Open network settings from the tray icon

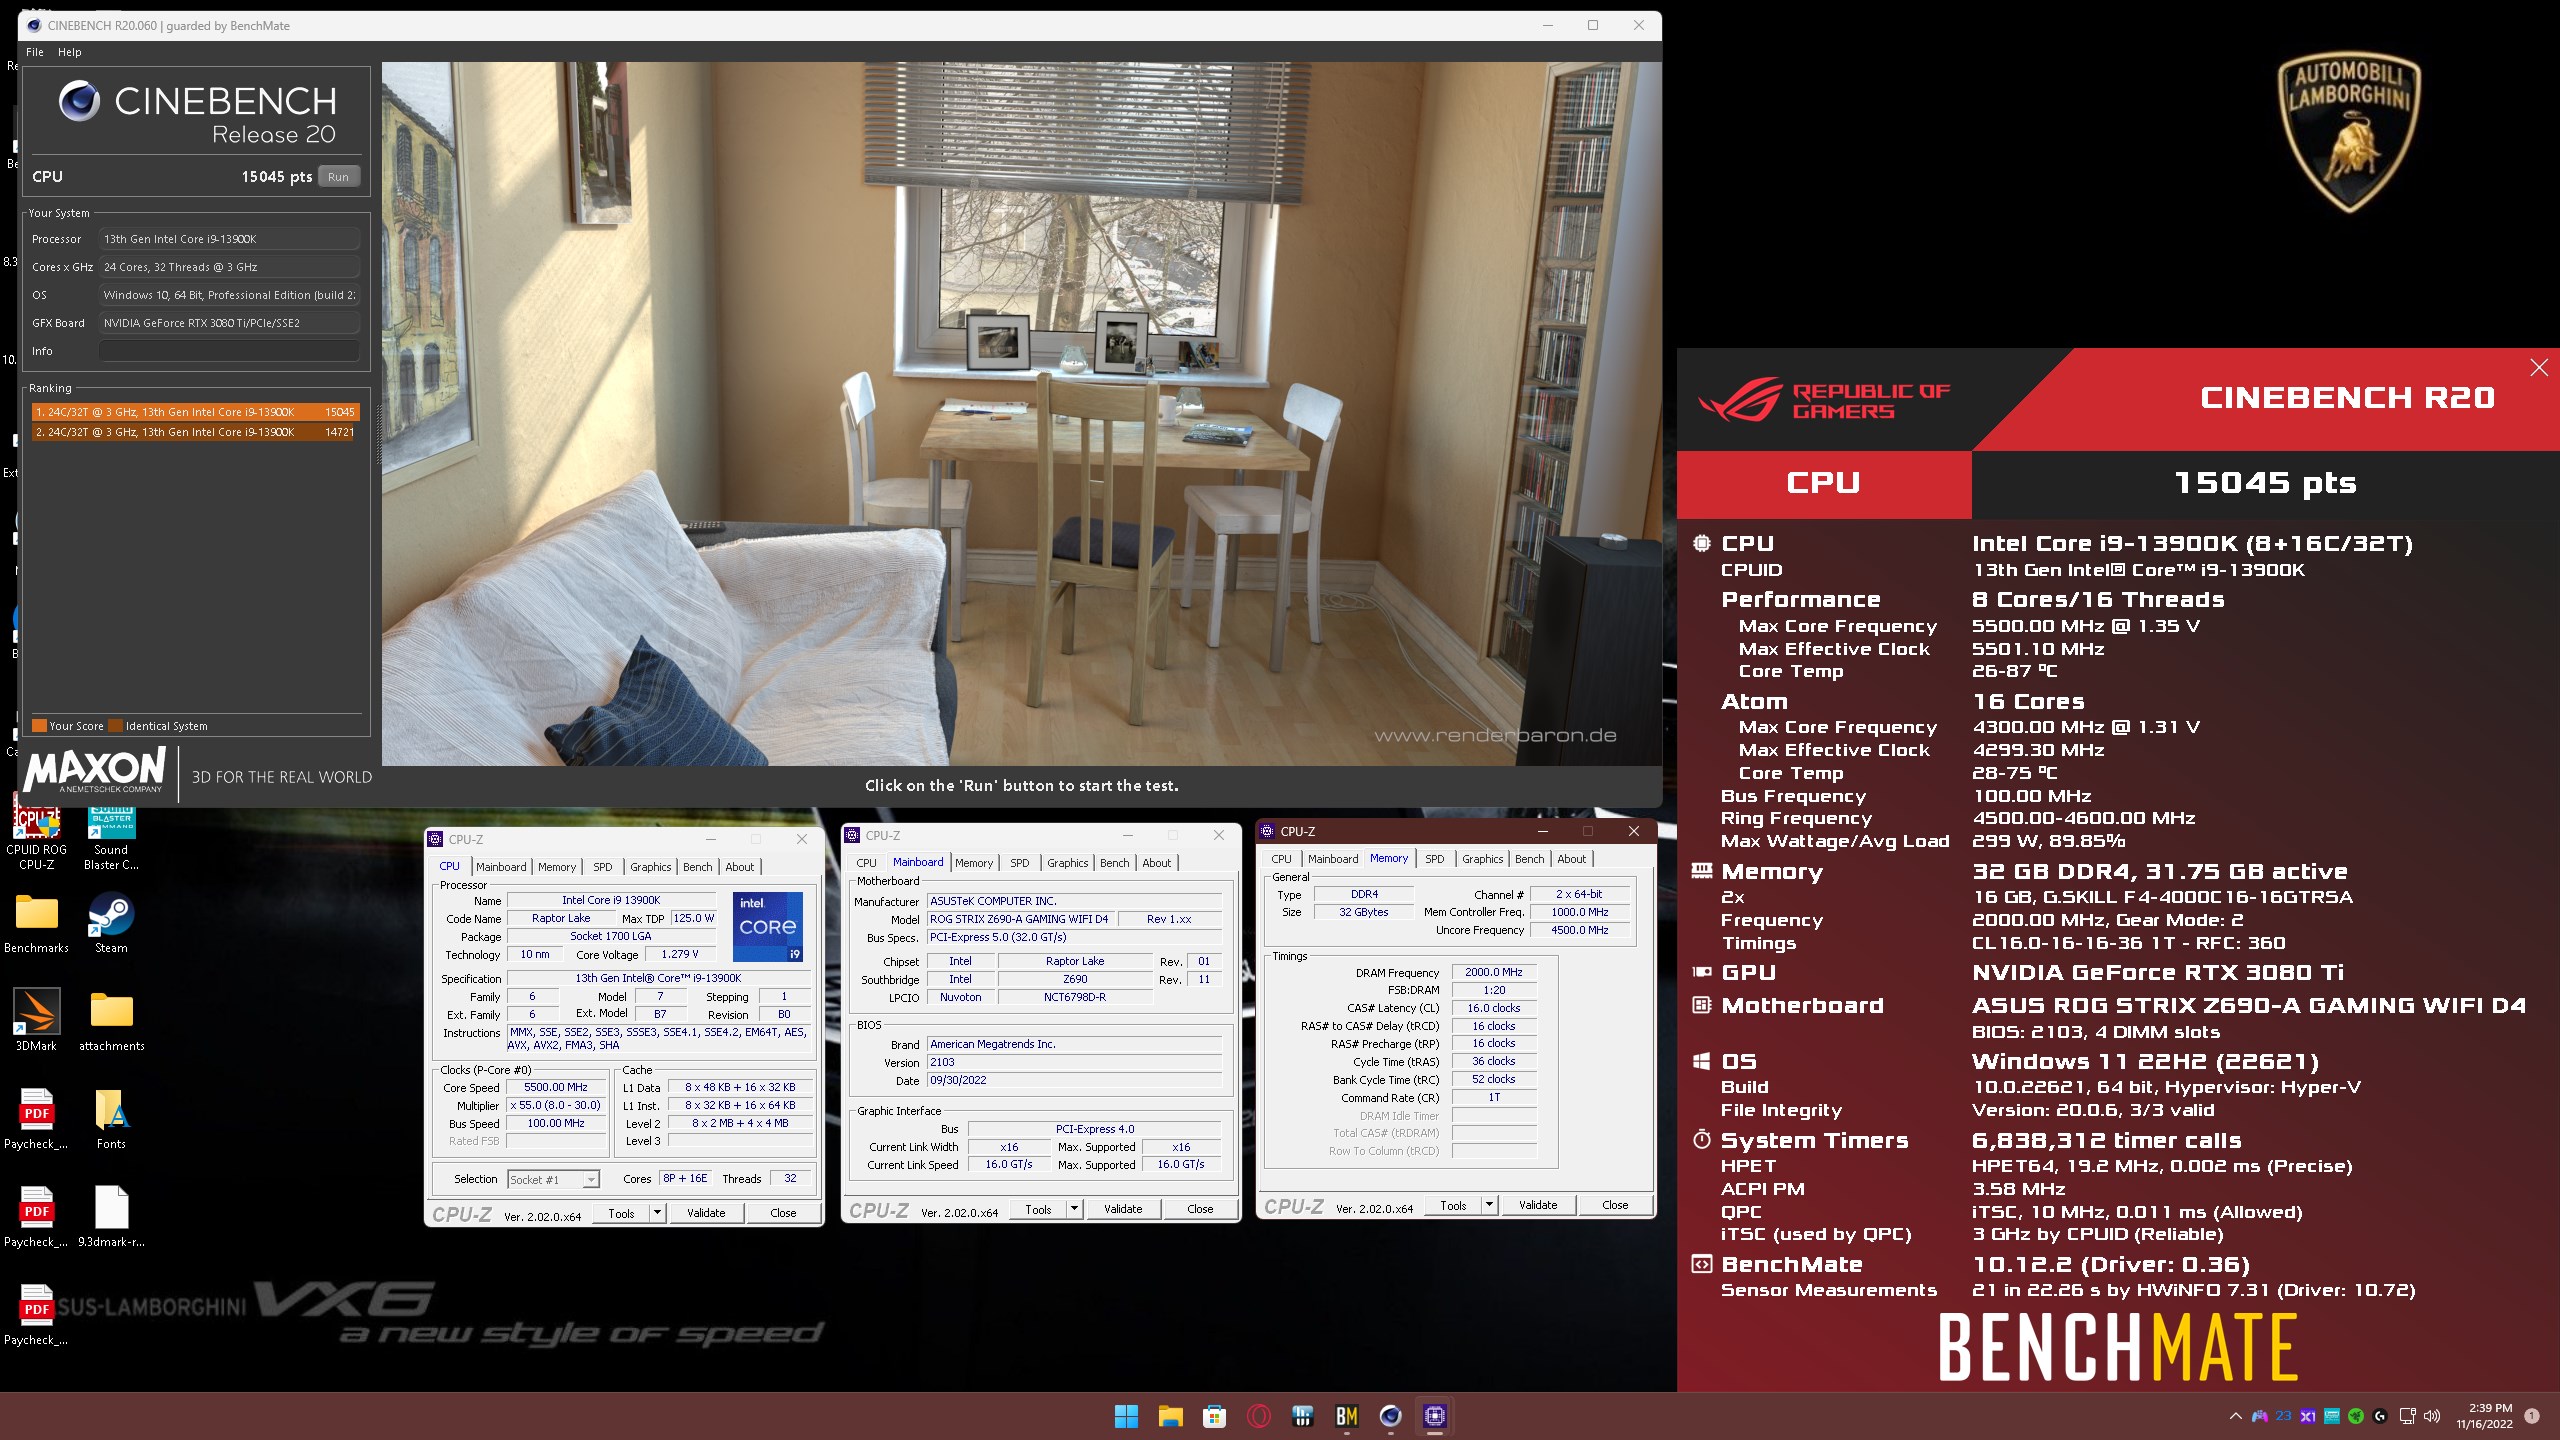(2407, 1416)
